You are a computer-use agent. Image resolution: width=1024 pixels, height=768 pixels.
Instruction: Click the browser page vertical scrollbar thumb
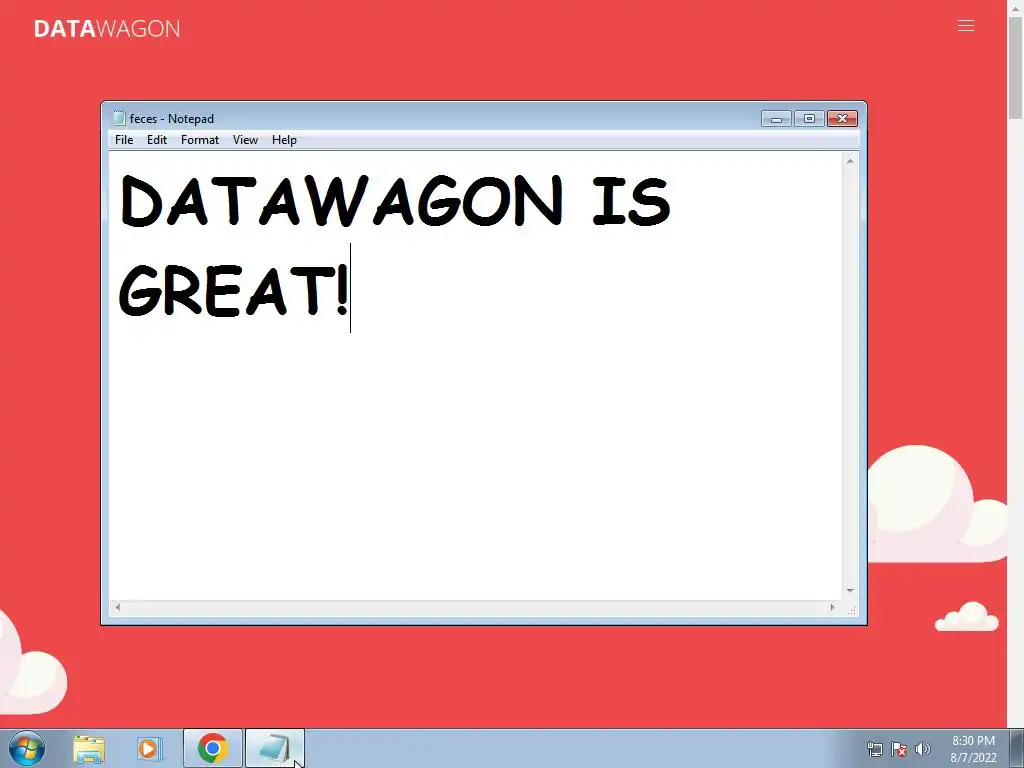point(1016,68)
